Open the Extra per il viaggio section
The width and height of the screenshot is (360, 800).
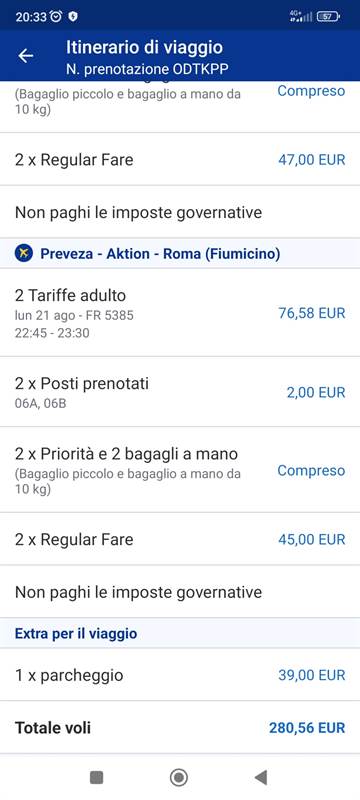(x=180, y=634)
